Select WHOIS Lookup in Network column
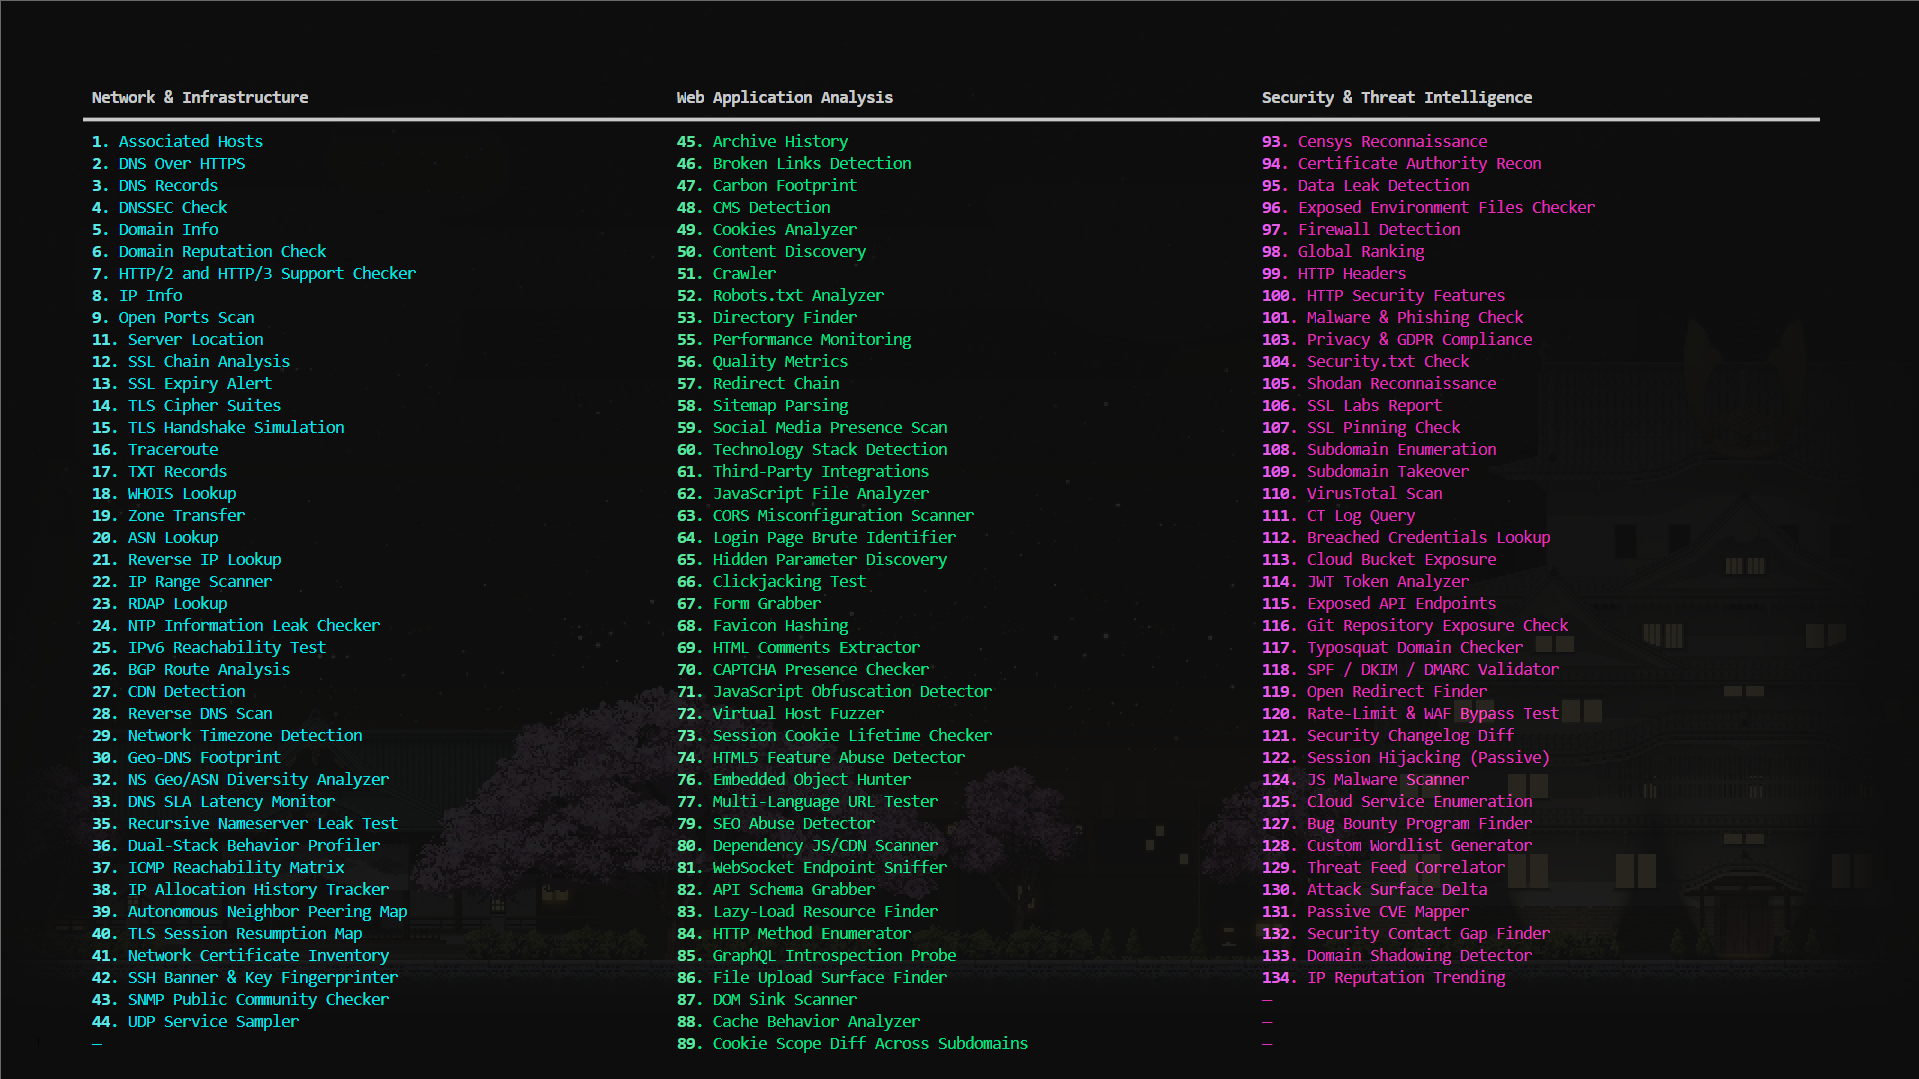 coord(181,494)
